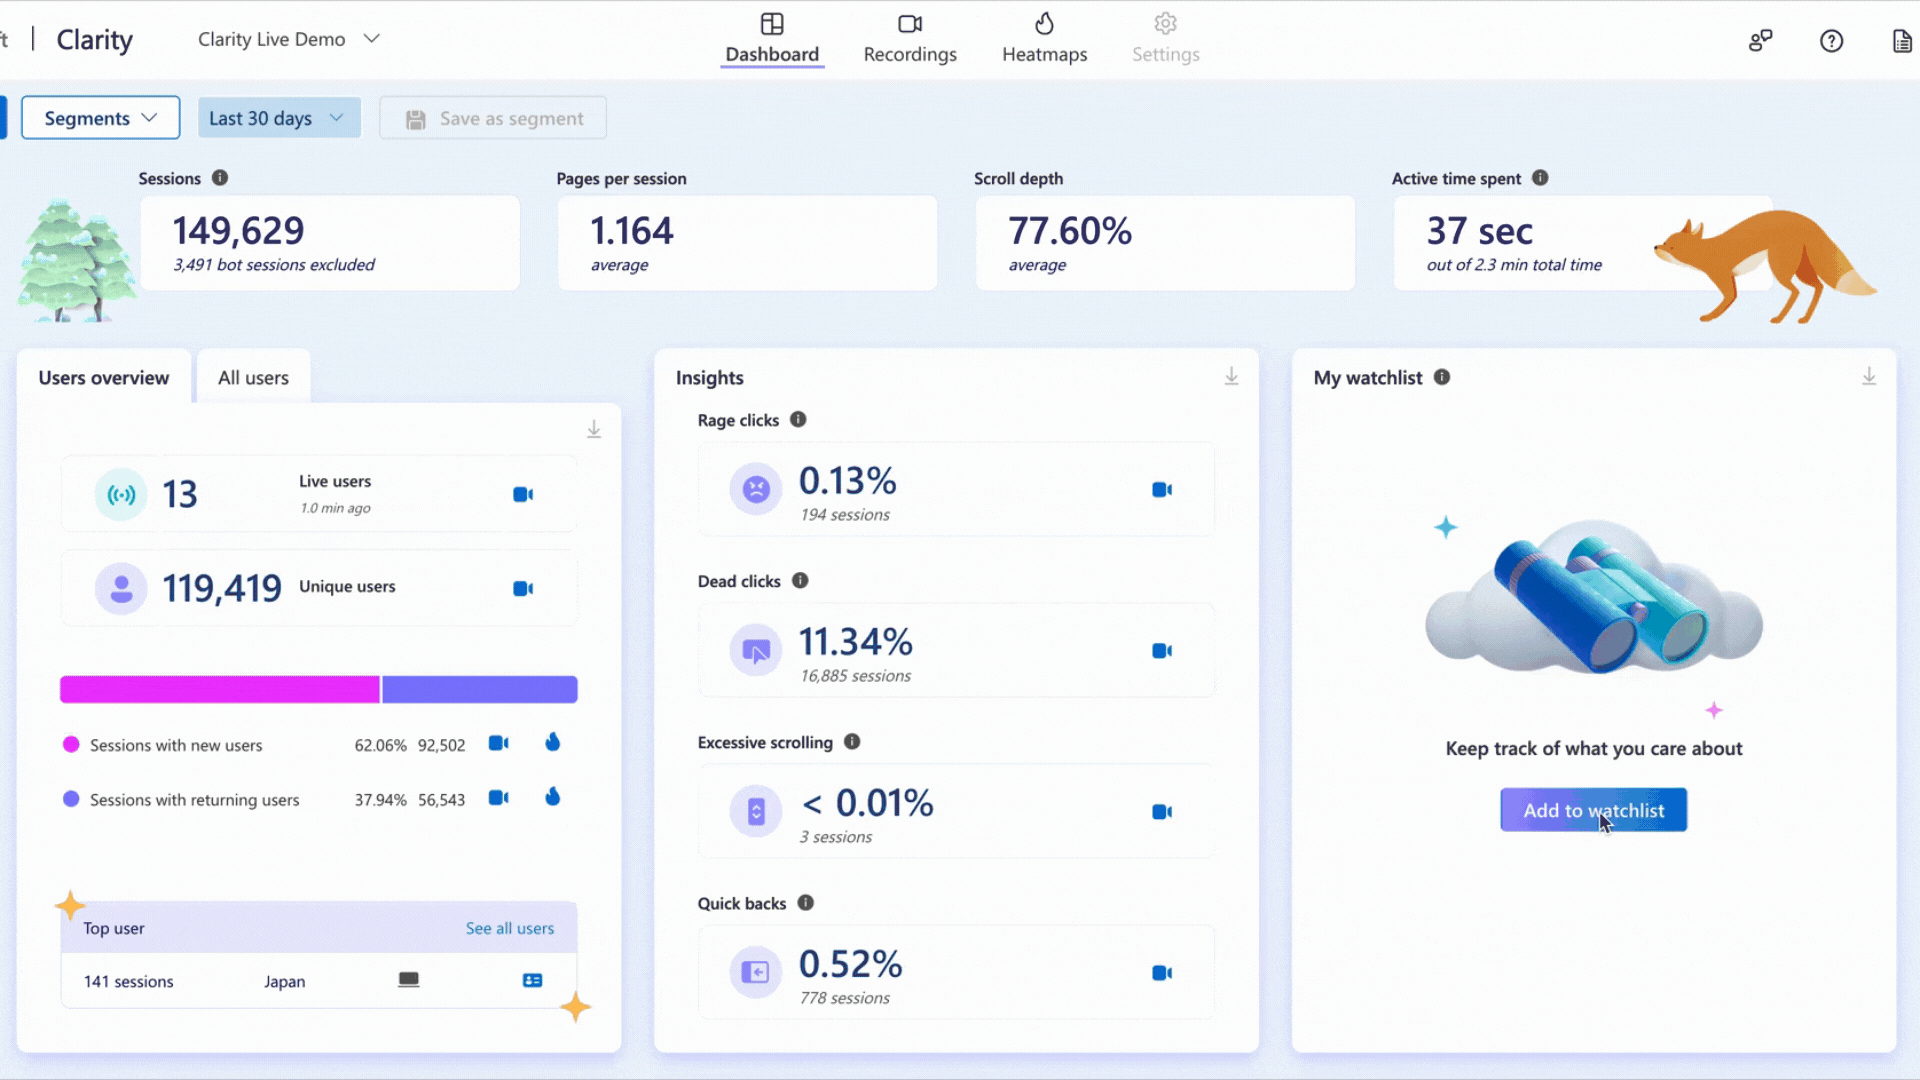Select the Users overview tab
Viewport: 1920px width, 1080px height.
click(x=104, y=377)
